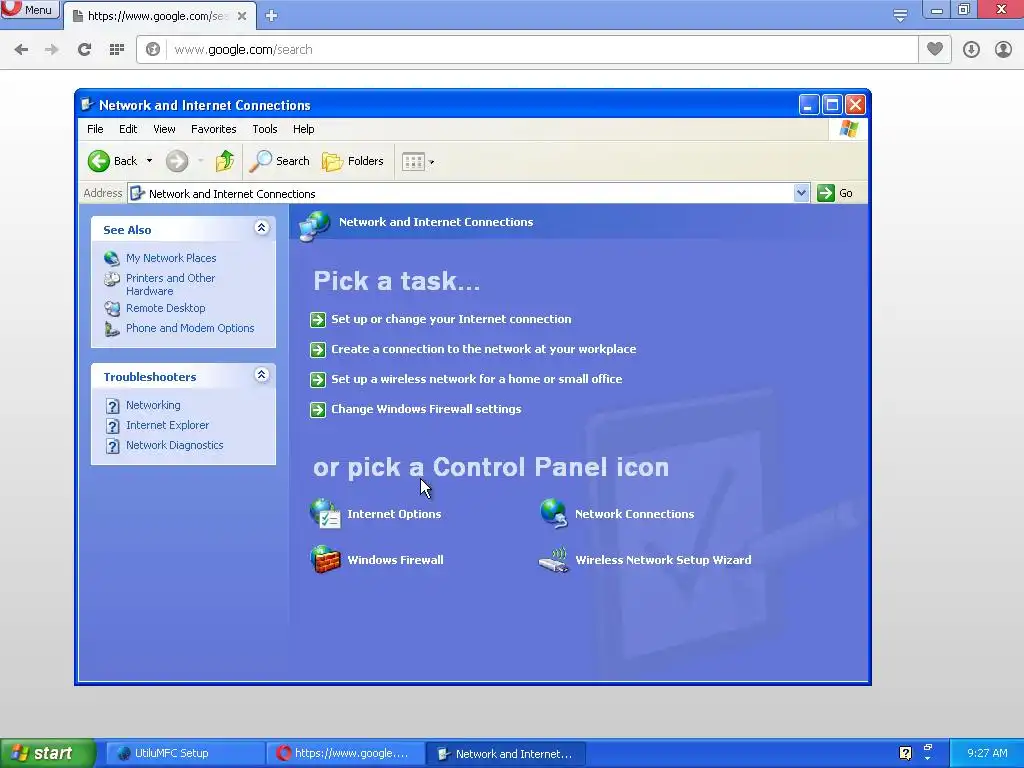Open the Windows start button
This screenshot has height=768, width=1024.
[47, 754]
